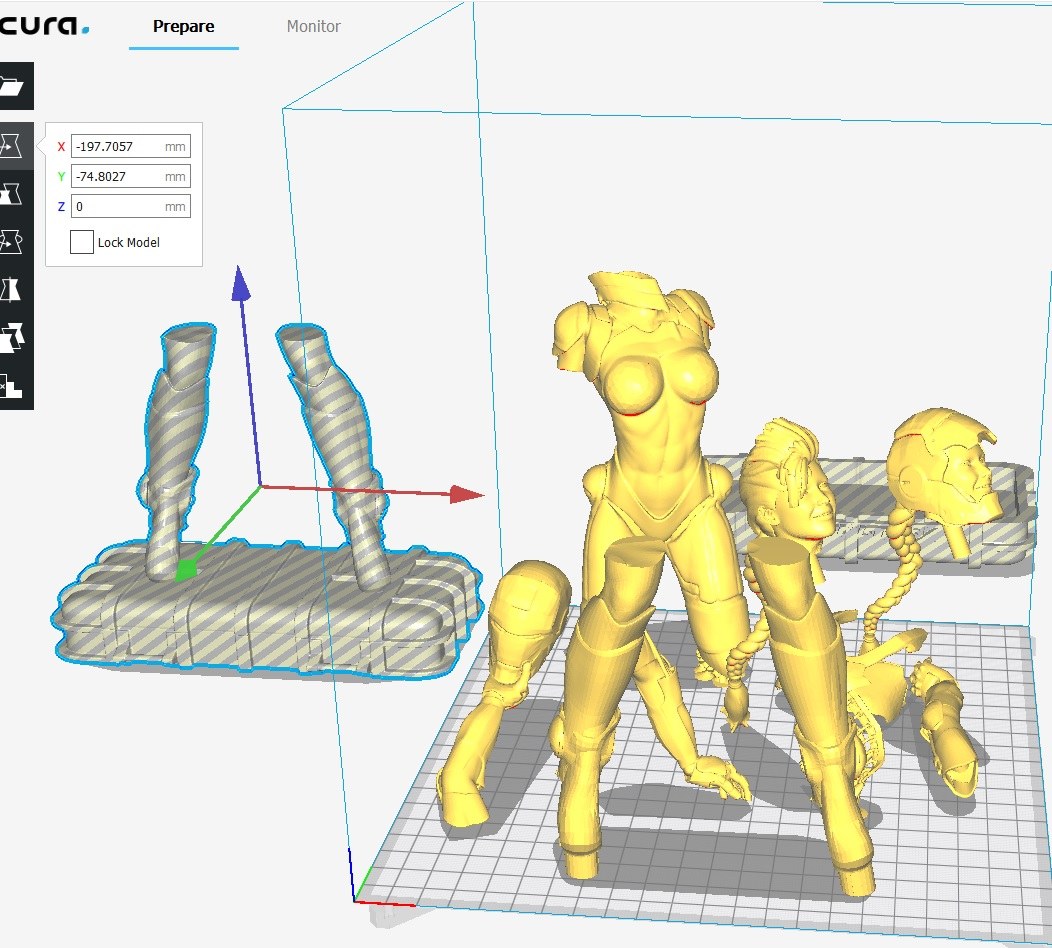Image resolution: width=1052 pixels, height=948 pixels.
Task: Click the green Y-axis move handle
Action: tap(187, 570)
